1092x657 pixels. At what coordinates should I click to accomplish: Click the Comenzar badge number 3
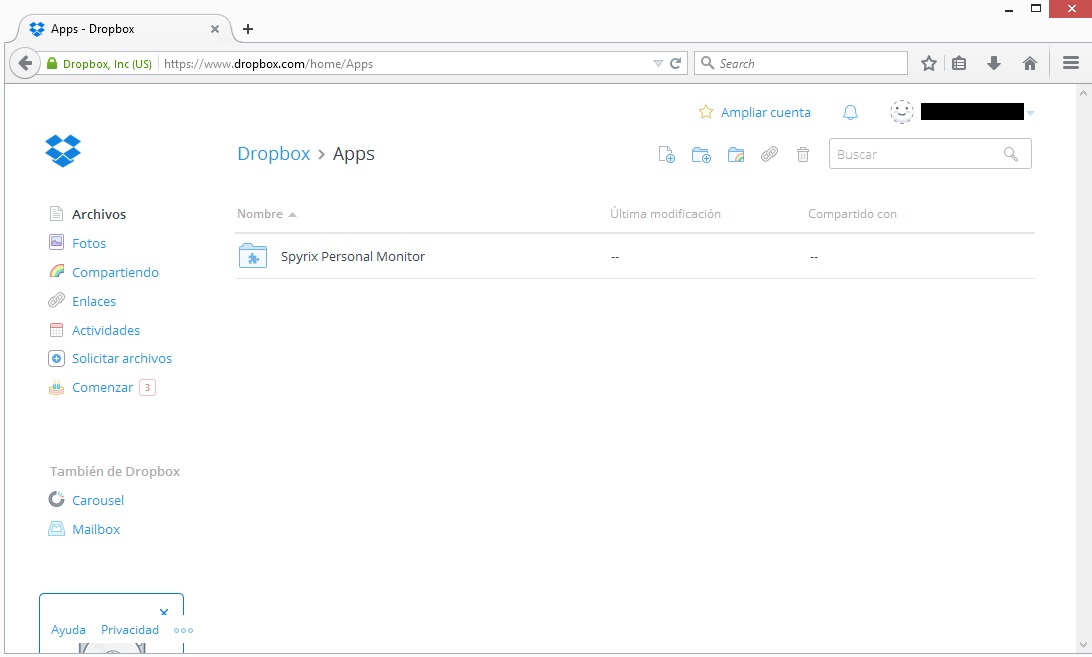pos(147,387)
